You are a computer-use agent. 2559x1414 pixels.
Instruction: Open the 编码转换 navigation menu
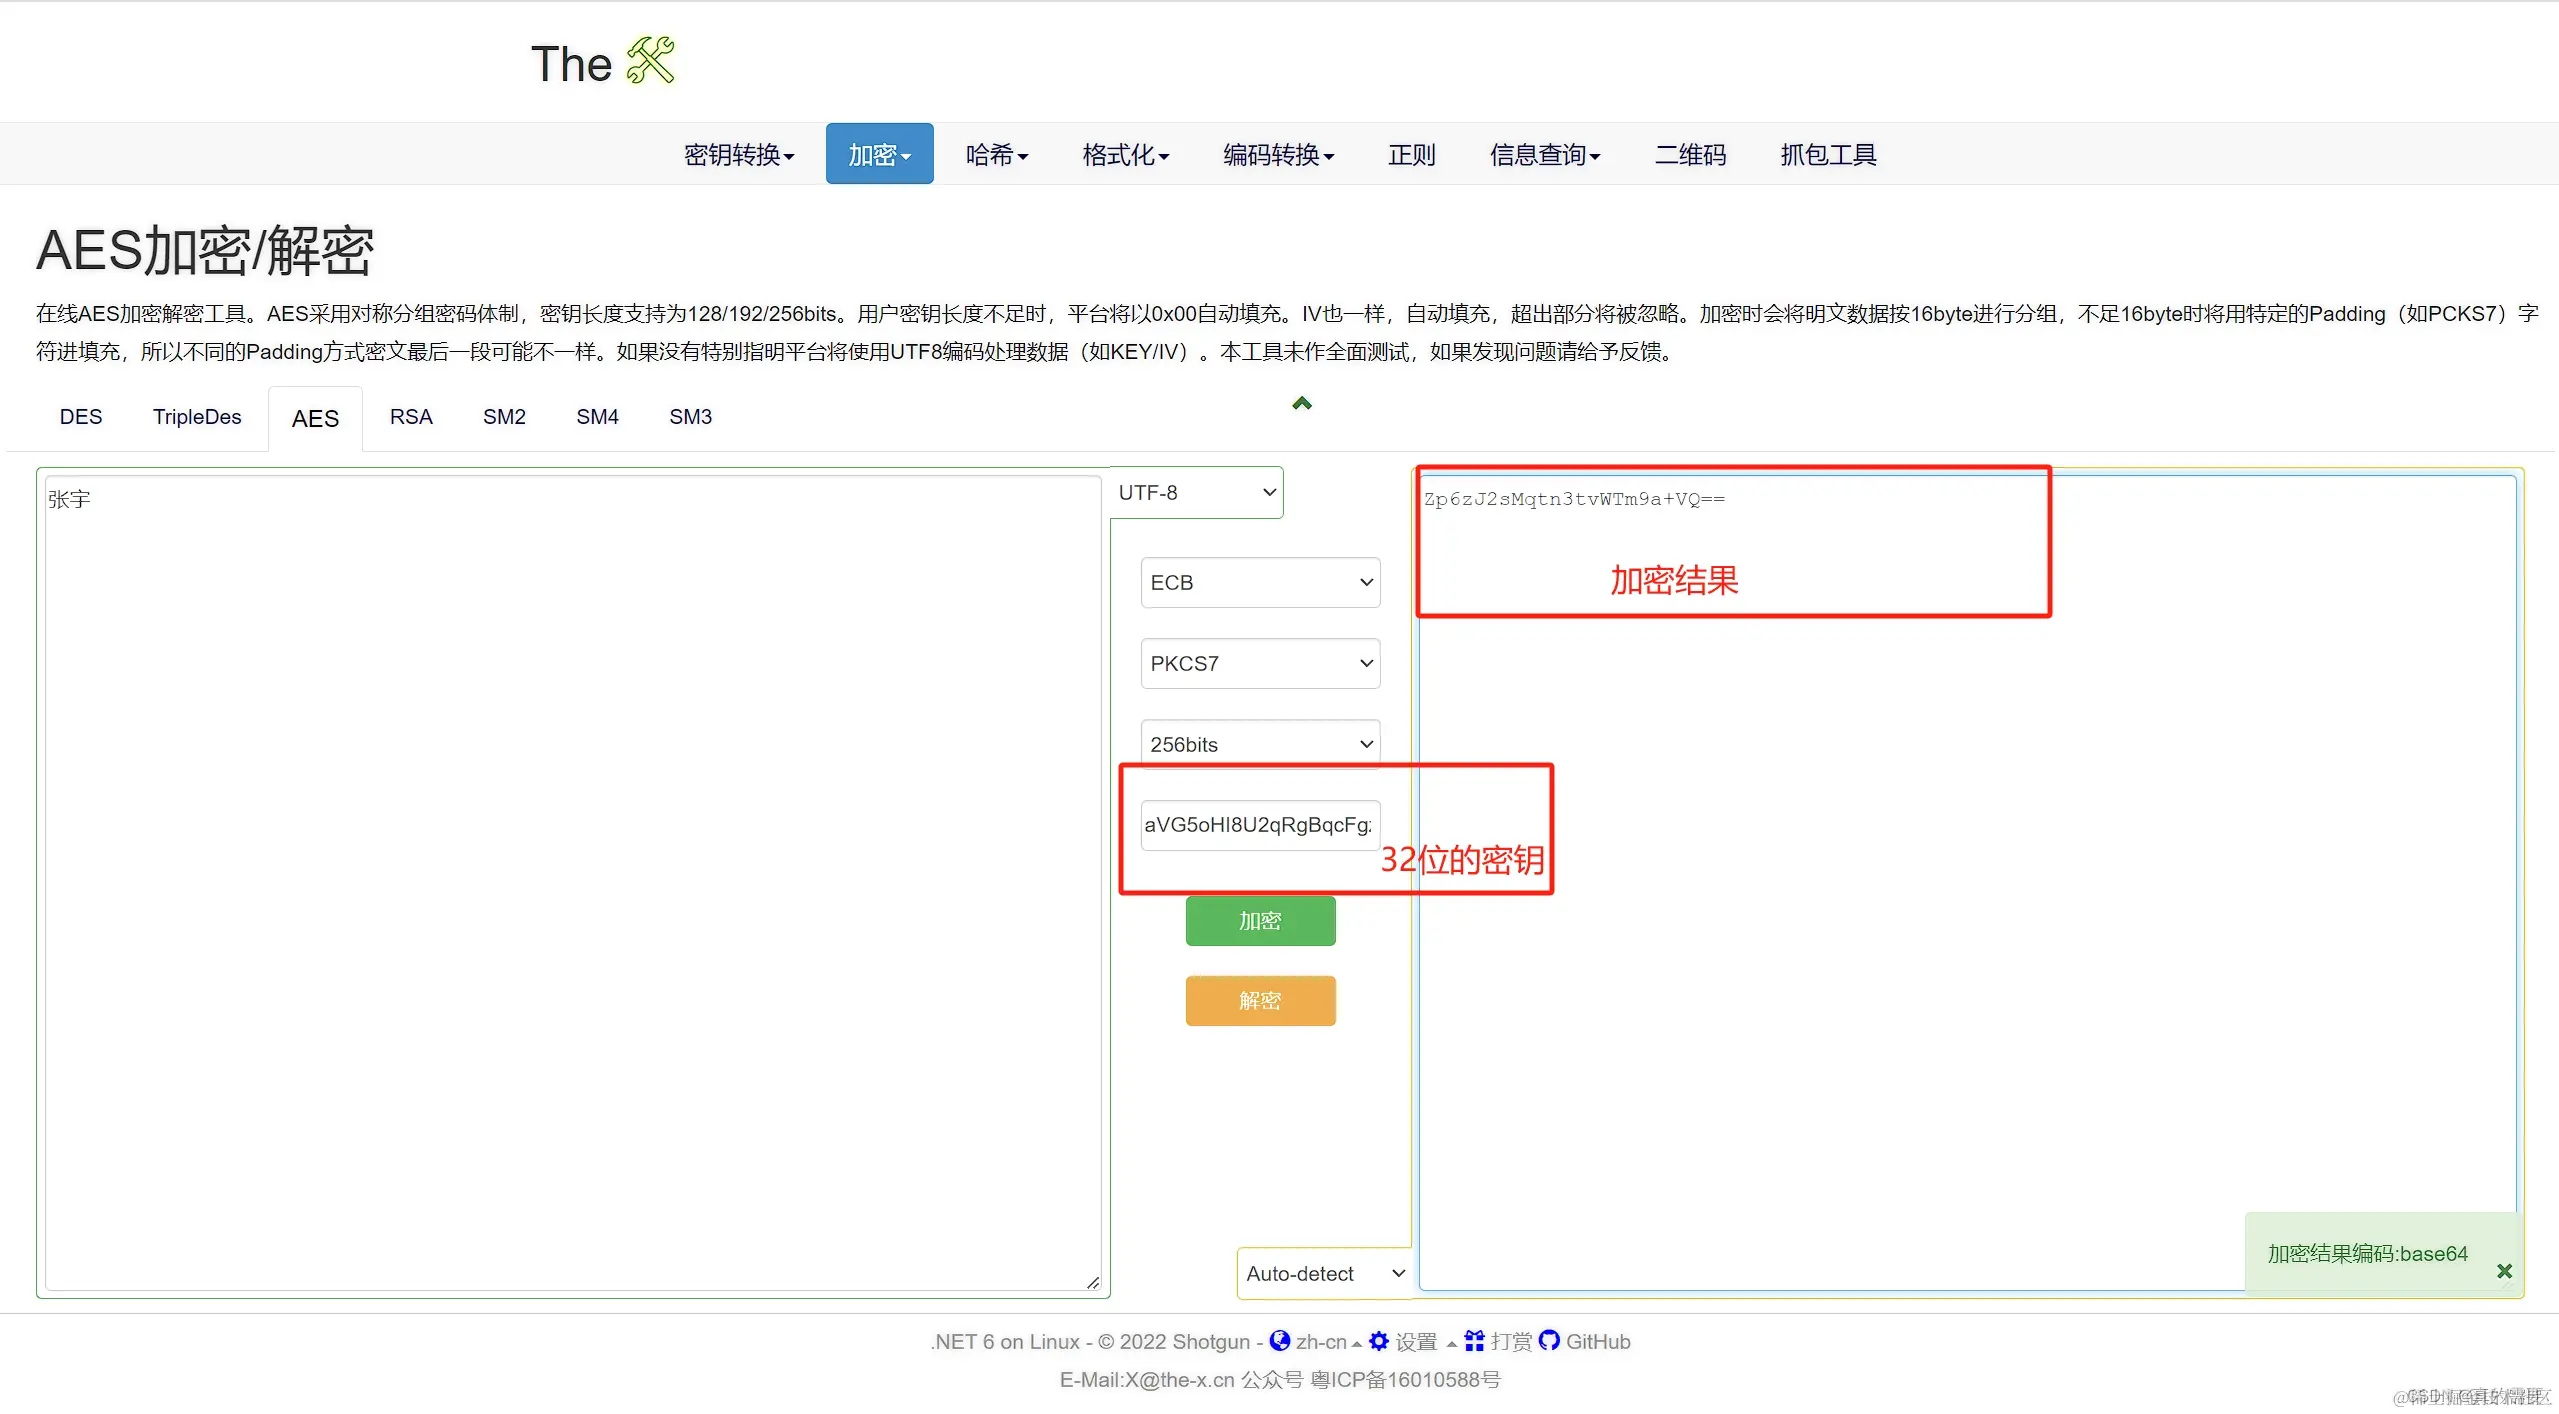coord(1278,155)
